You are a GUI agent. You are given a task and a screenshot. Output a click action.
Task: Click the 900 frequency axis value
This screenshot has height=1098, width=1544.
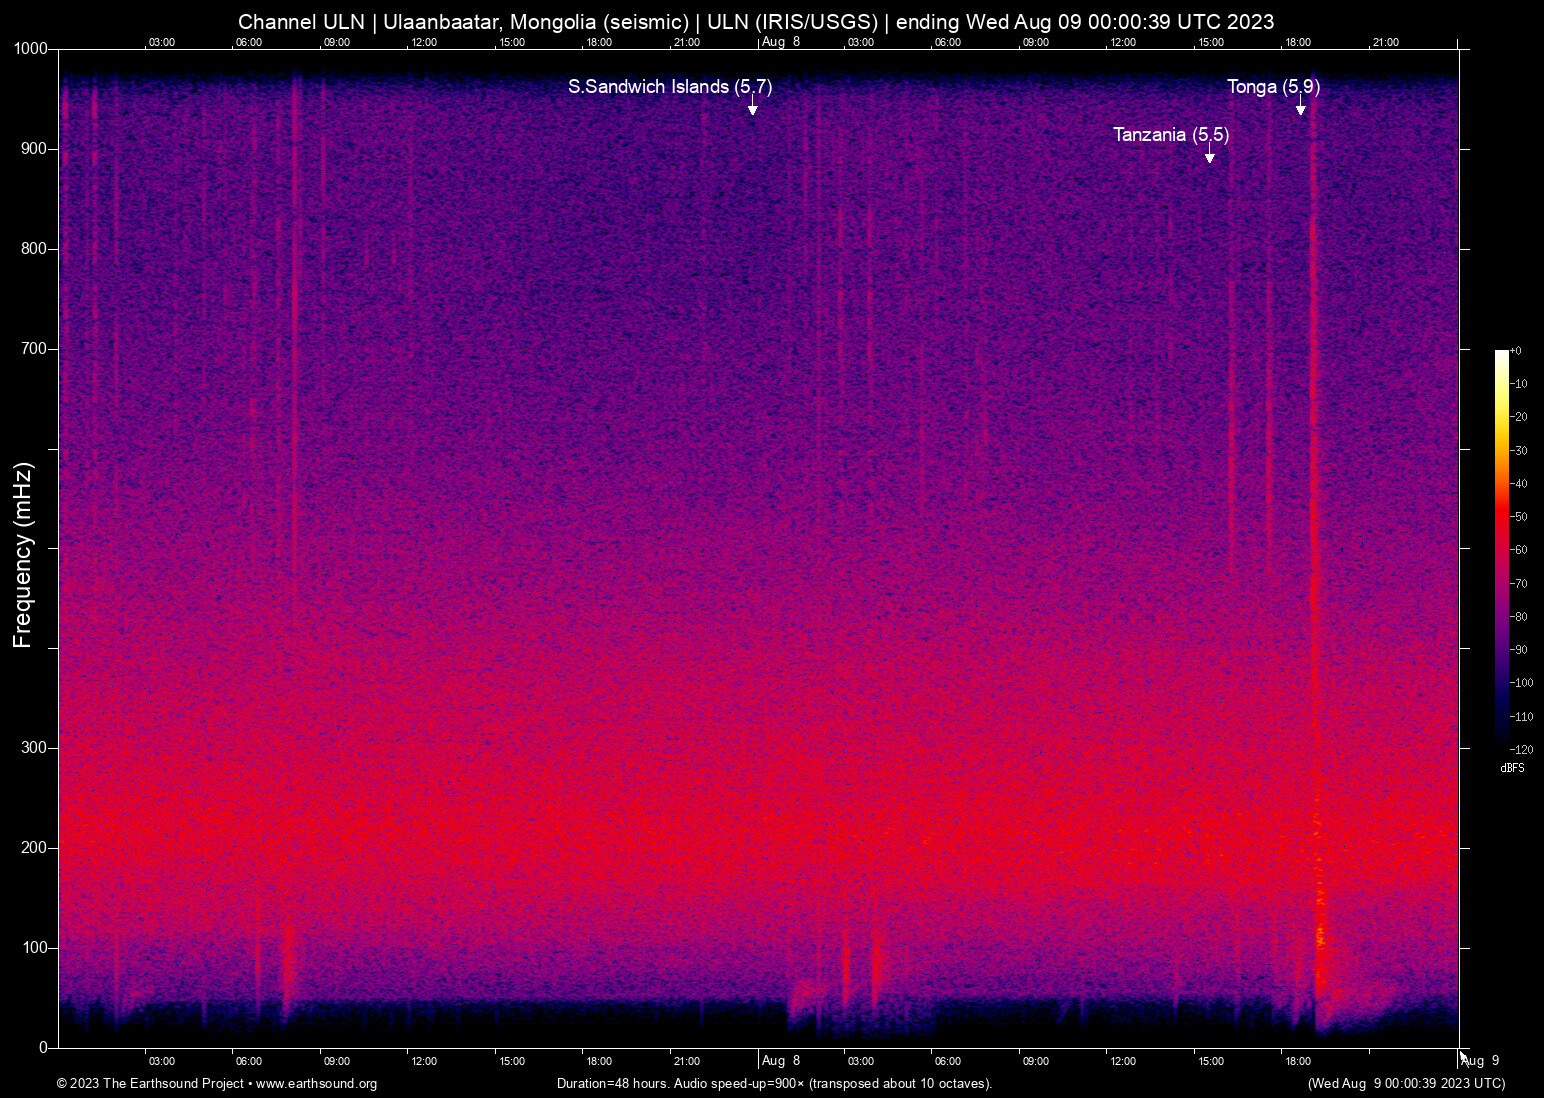[x=34, y=149]
